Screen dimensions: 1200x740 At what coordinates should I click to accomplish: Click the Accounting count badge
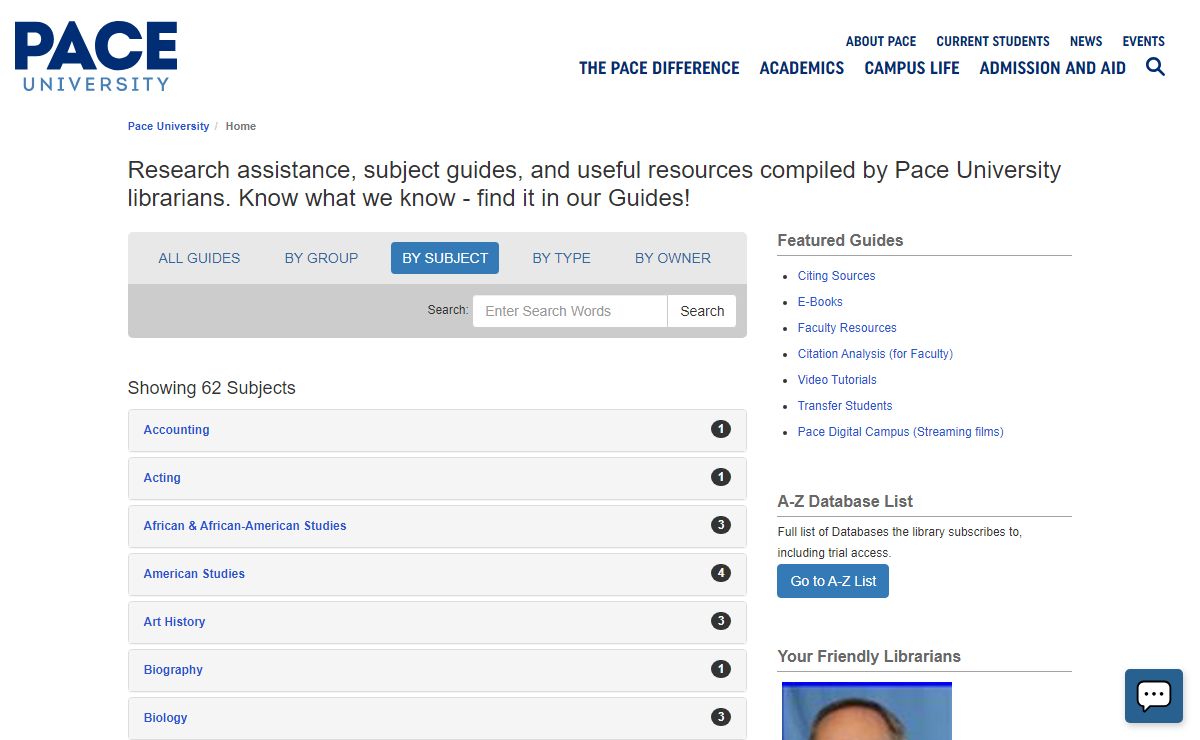721,429
